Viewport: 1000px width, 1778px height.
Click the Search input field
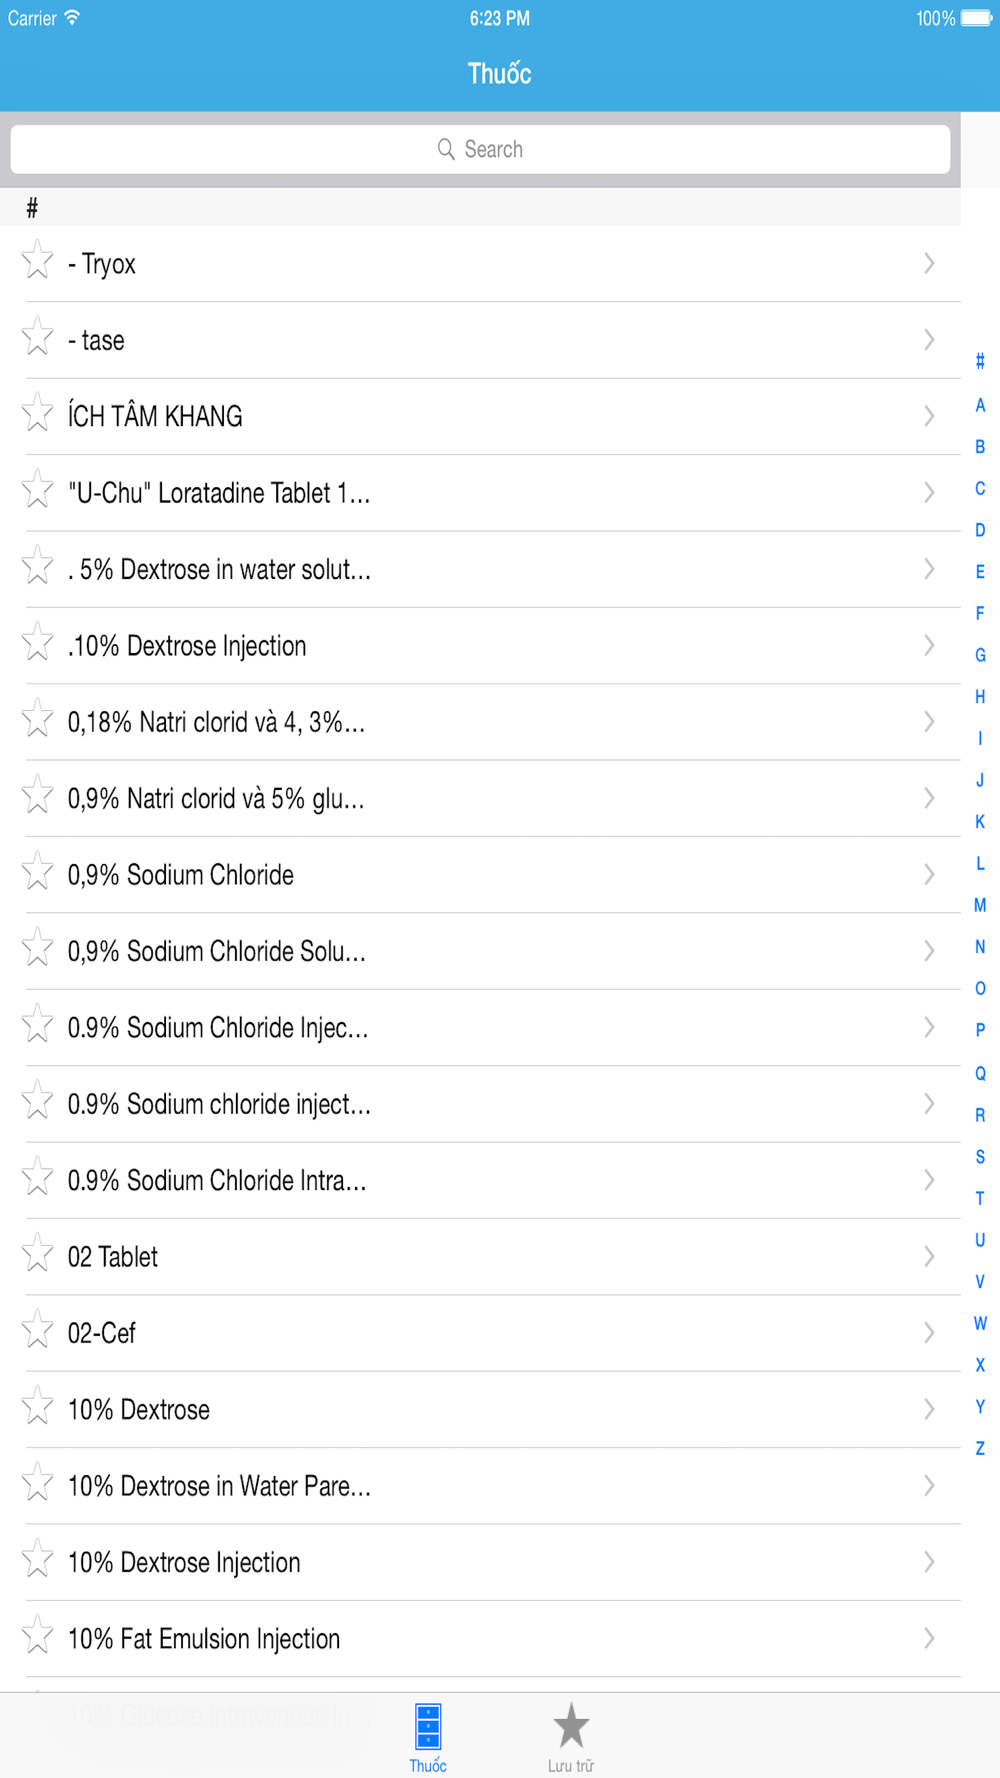pyautogui.click(x=480, y=149)
